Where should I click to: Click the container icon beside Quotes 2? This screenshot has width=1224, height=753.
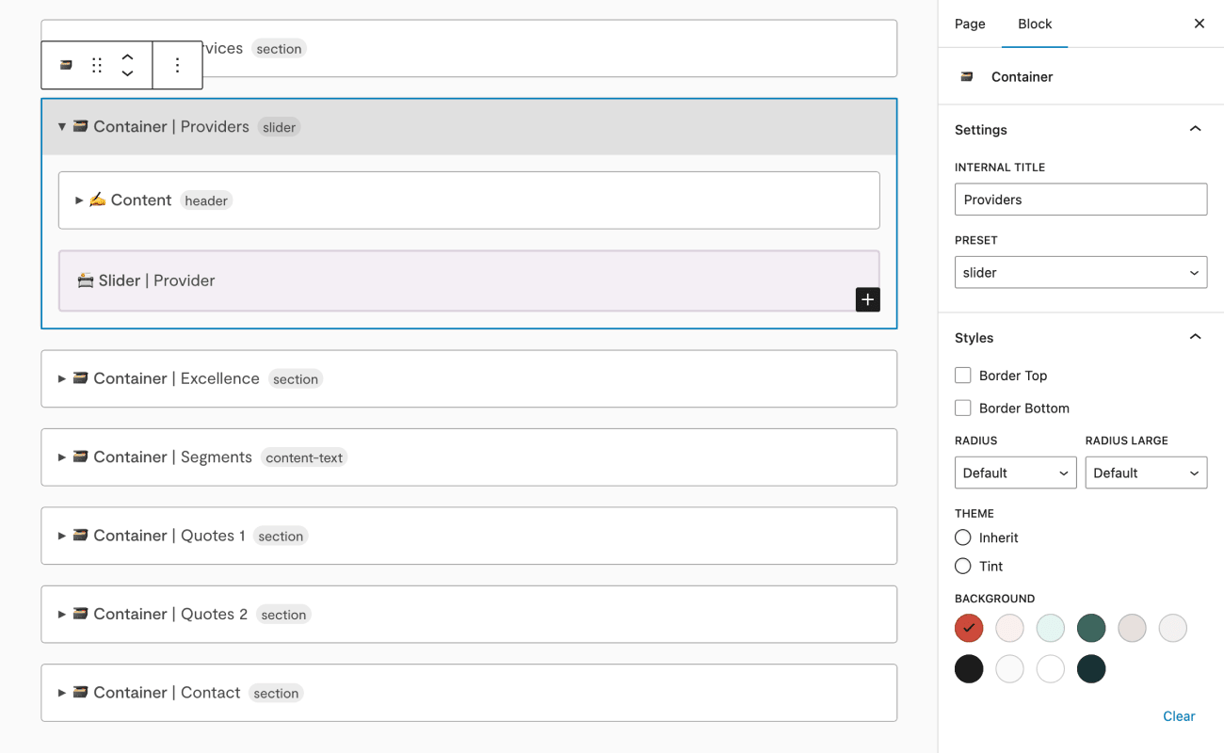80,613
